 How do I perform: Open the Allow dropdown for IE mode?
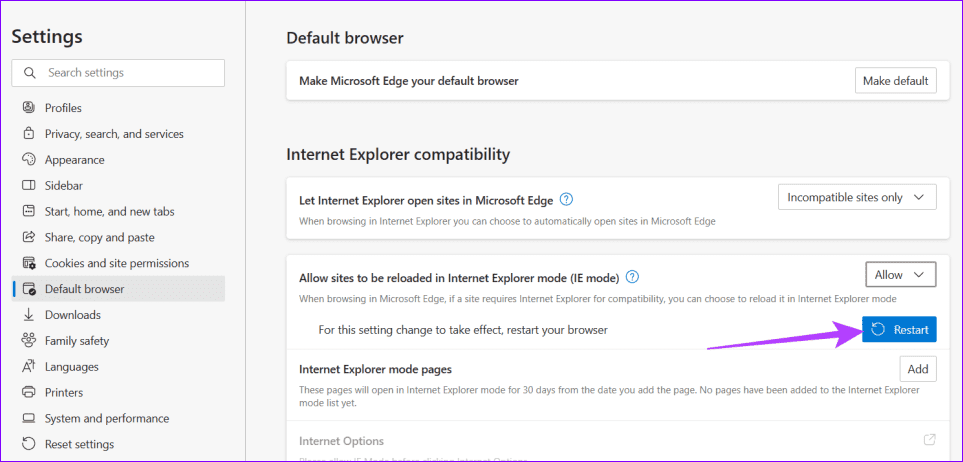pyautogui.click(x=901, y=275)
